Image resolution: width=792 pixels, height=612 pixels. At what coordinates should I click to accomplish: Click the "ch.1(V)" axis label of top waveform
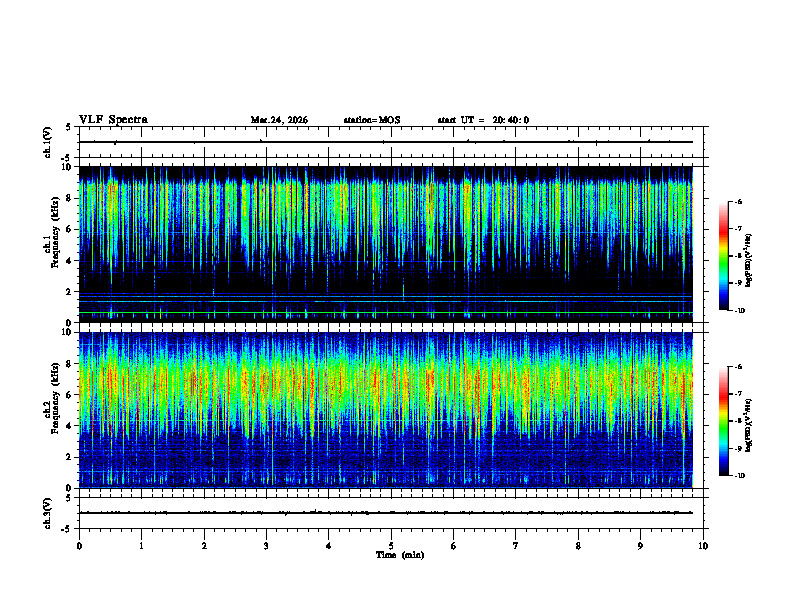click(x=47, y=142)
